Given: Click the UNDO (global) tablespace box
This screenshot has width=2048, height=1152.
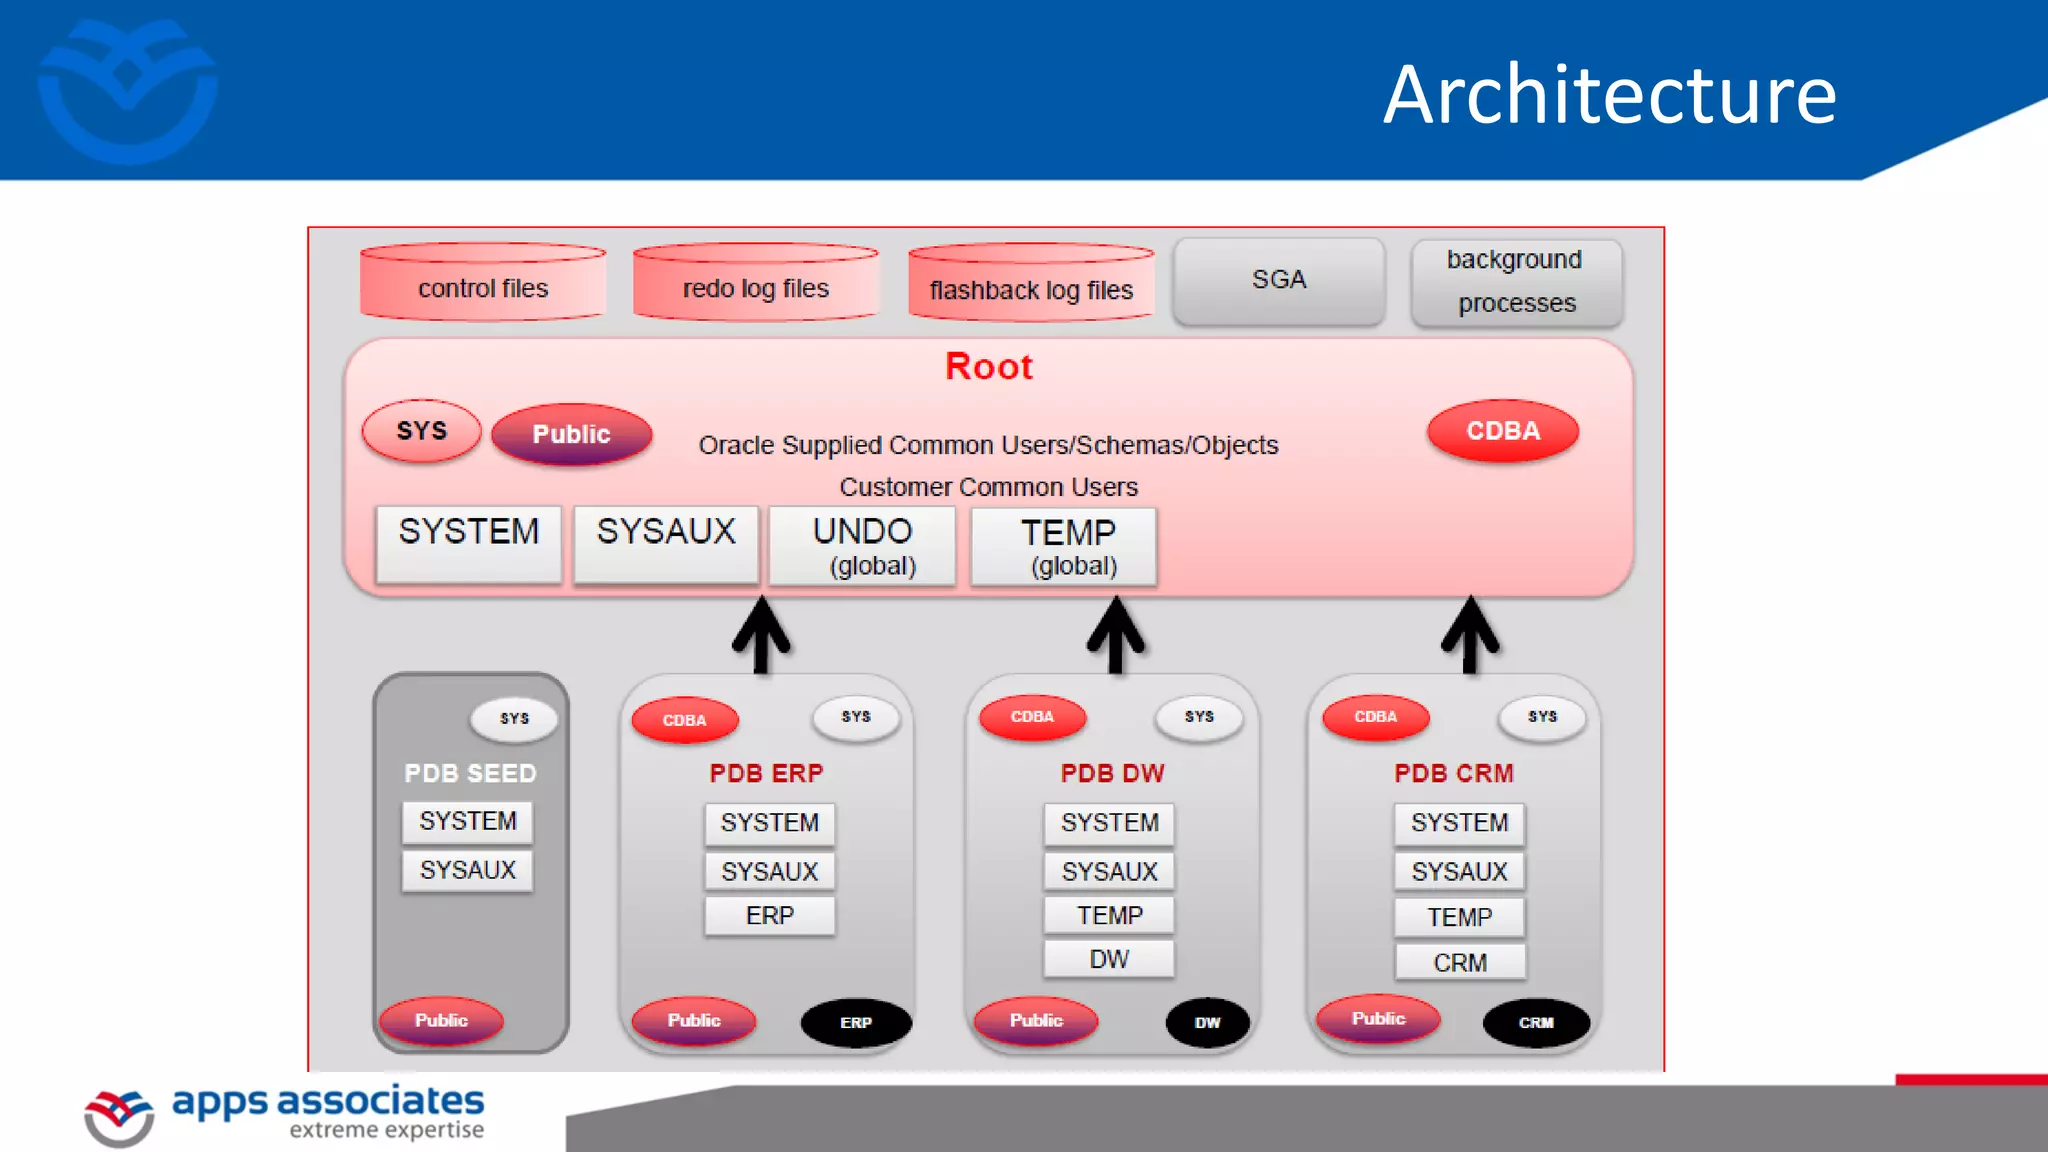Looking at the screenshot, I should pyautogui.click(x=862, y=546).
